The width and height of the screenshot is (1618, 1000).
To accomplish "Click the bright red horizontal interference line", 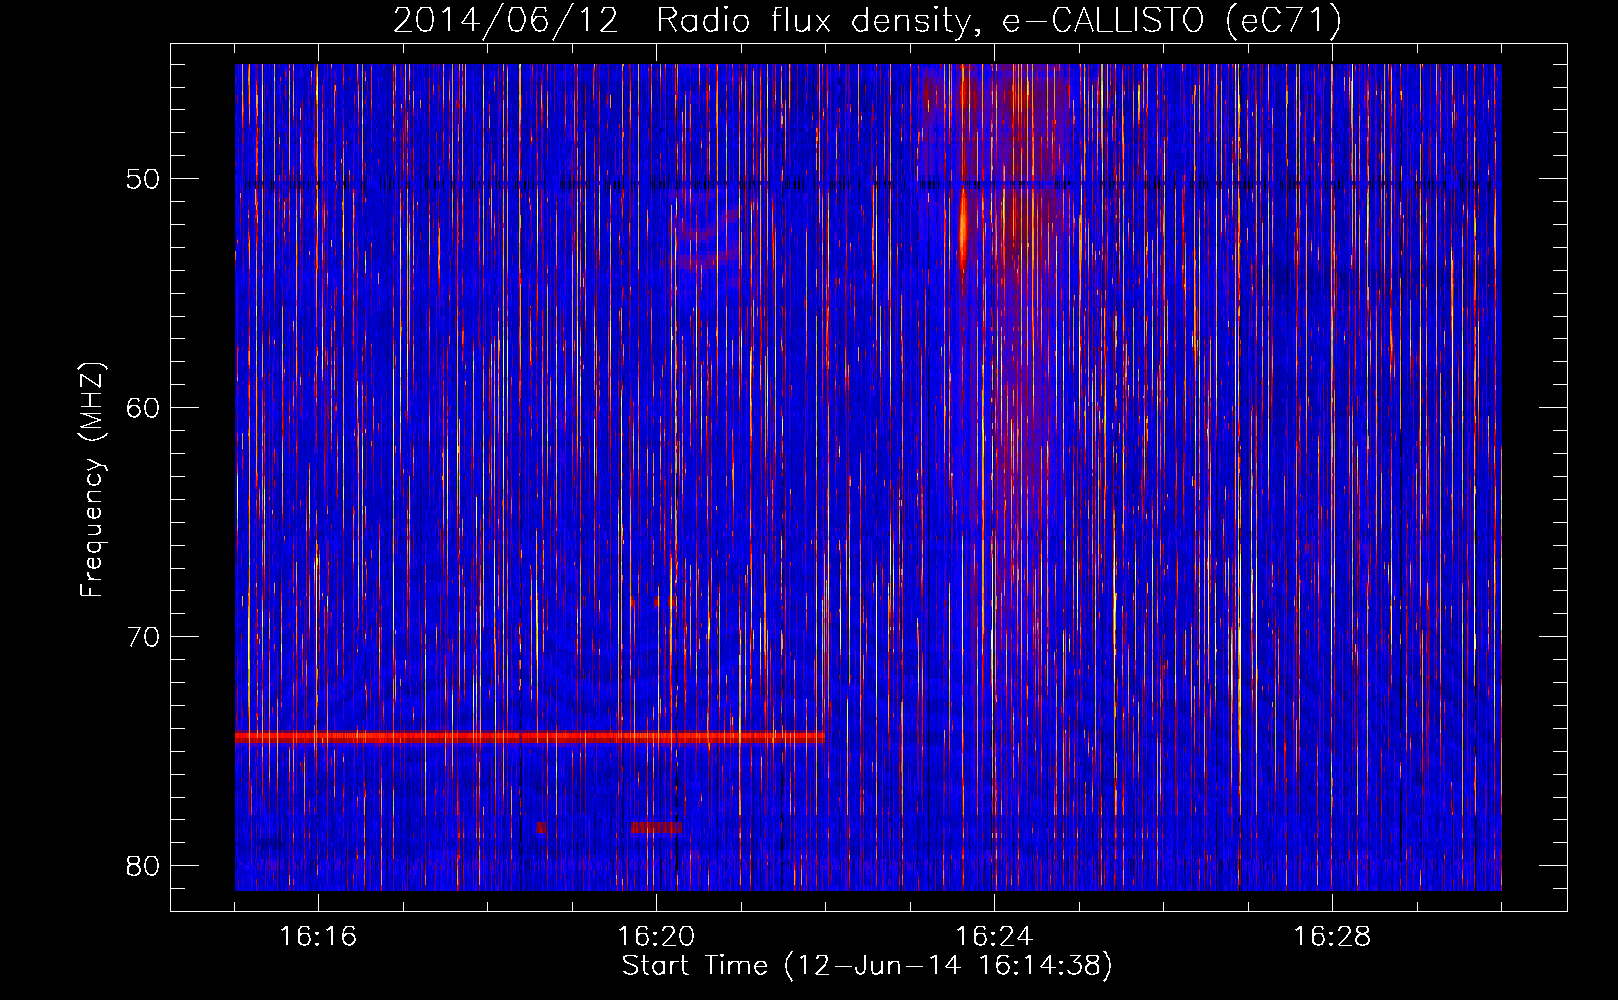I will (x=530, y=737).
